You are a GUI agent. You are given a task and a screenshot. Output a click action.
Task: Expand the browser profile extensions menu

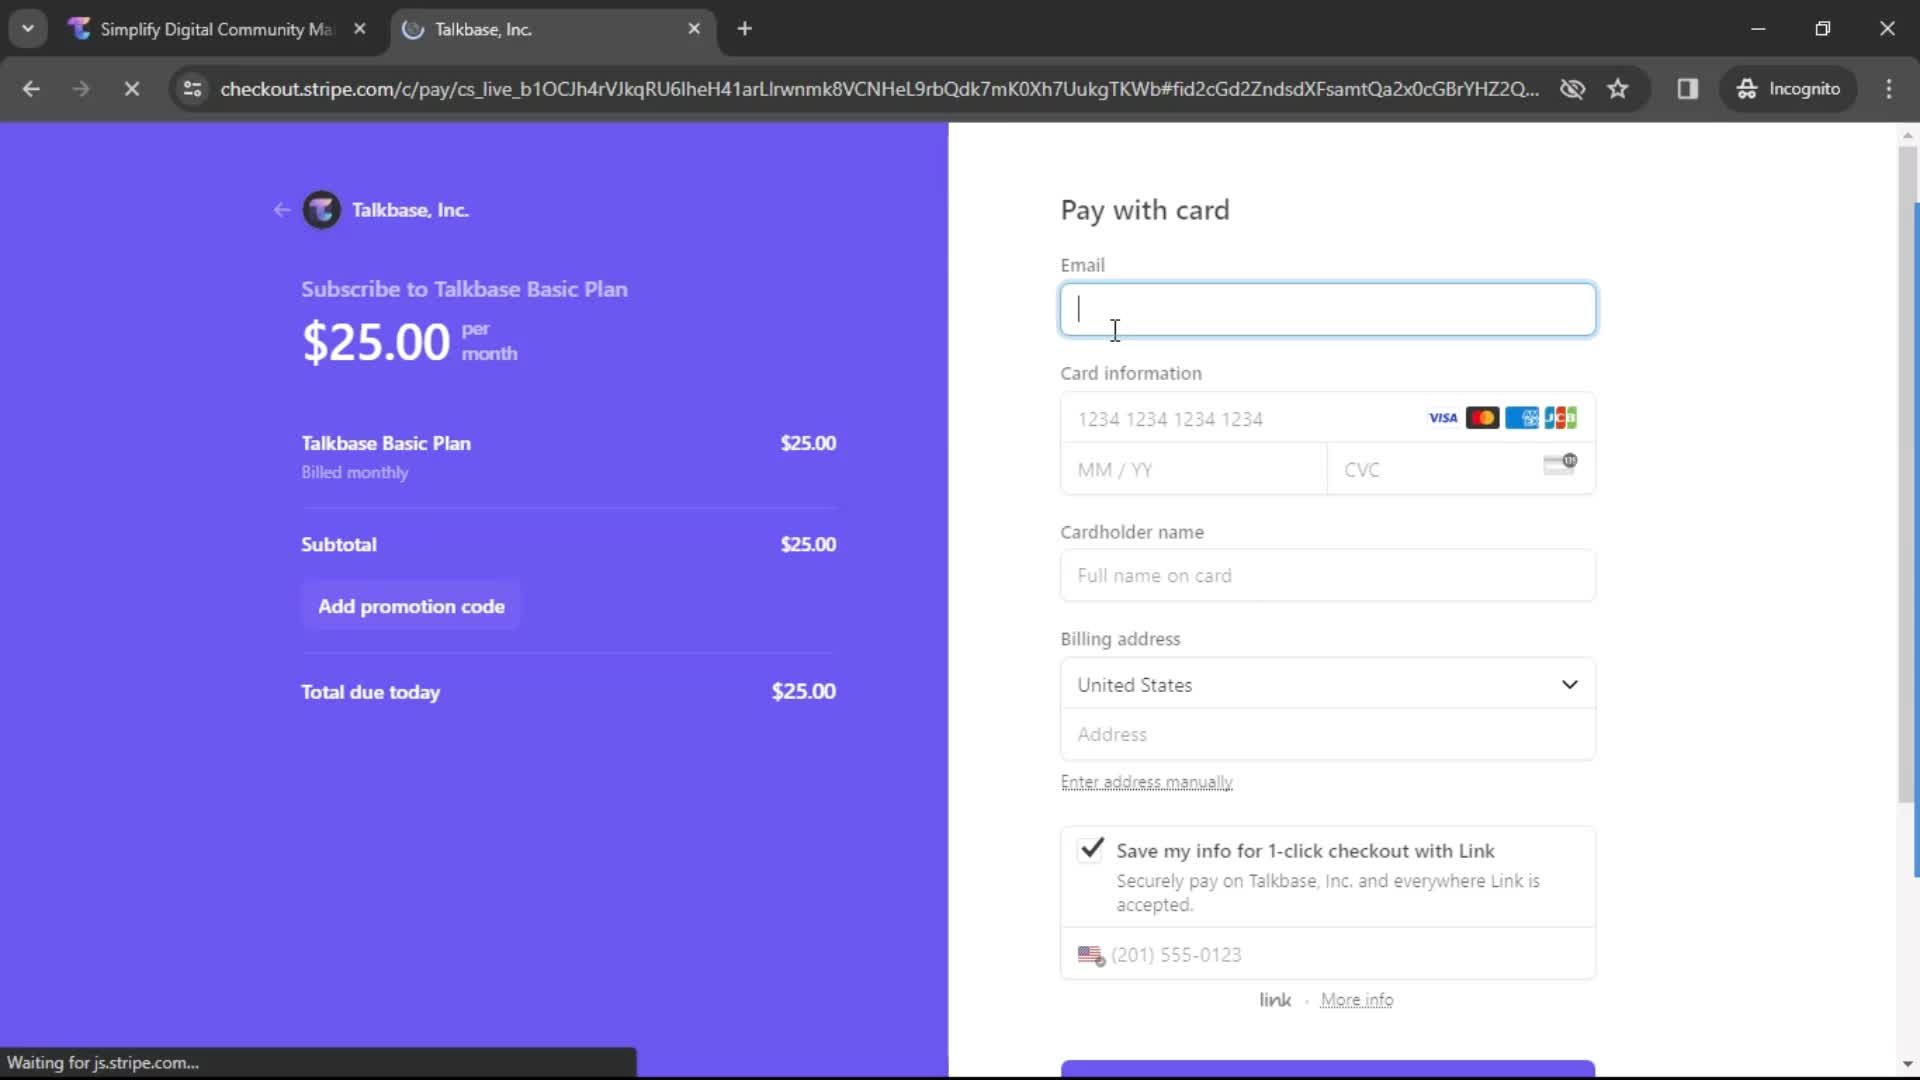coord(1689,88)
